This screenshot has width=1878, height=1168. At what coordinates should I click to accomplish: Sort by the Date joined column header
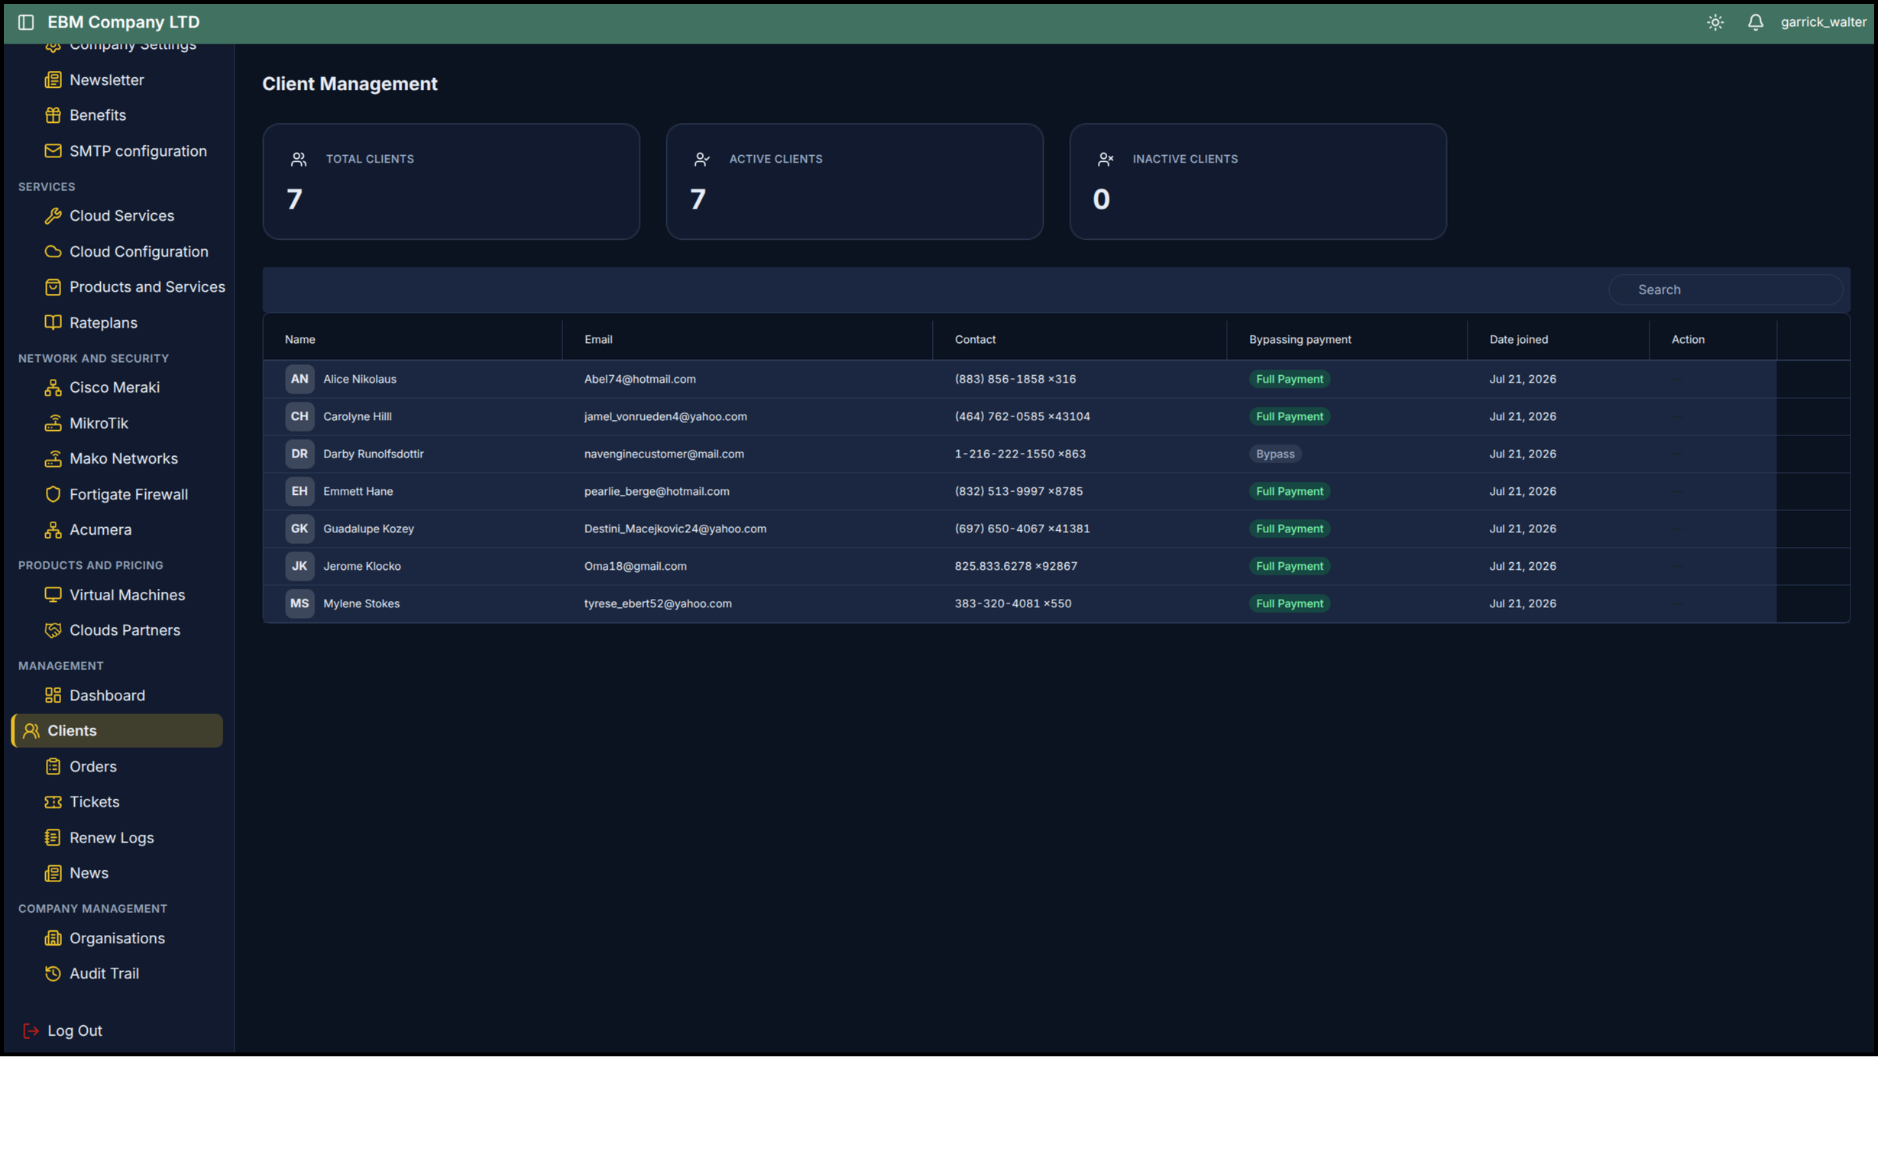[x=1518, y=340]
